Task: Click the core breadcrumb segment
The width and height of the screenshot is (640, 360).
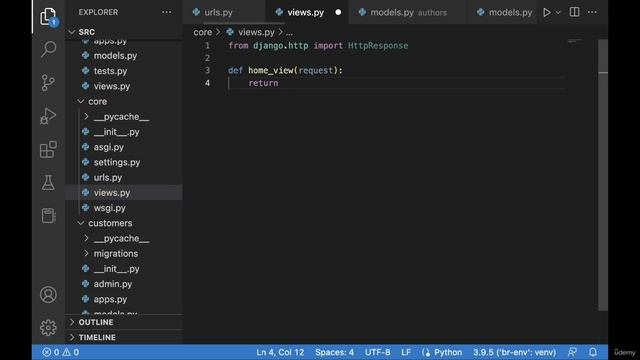Action: pyautogui.click(x=202, y=32)
